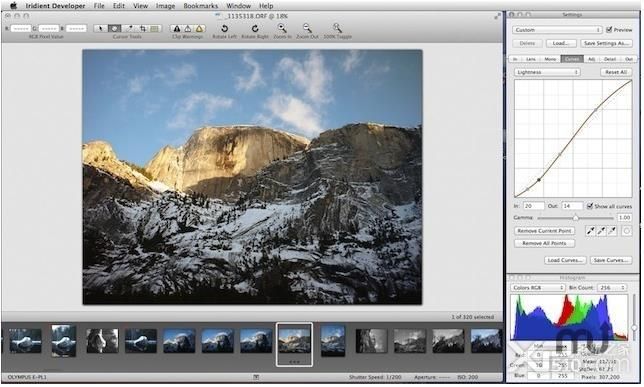This screenshot has width=644, height=387.
Task: Select the selected curve control point
Action: 539,180
